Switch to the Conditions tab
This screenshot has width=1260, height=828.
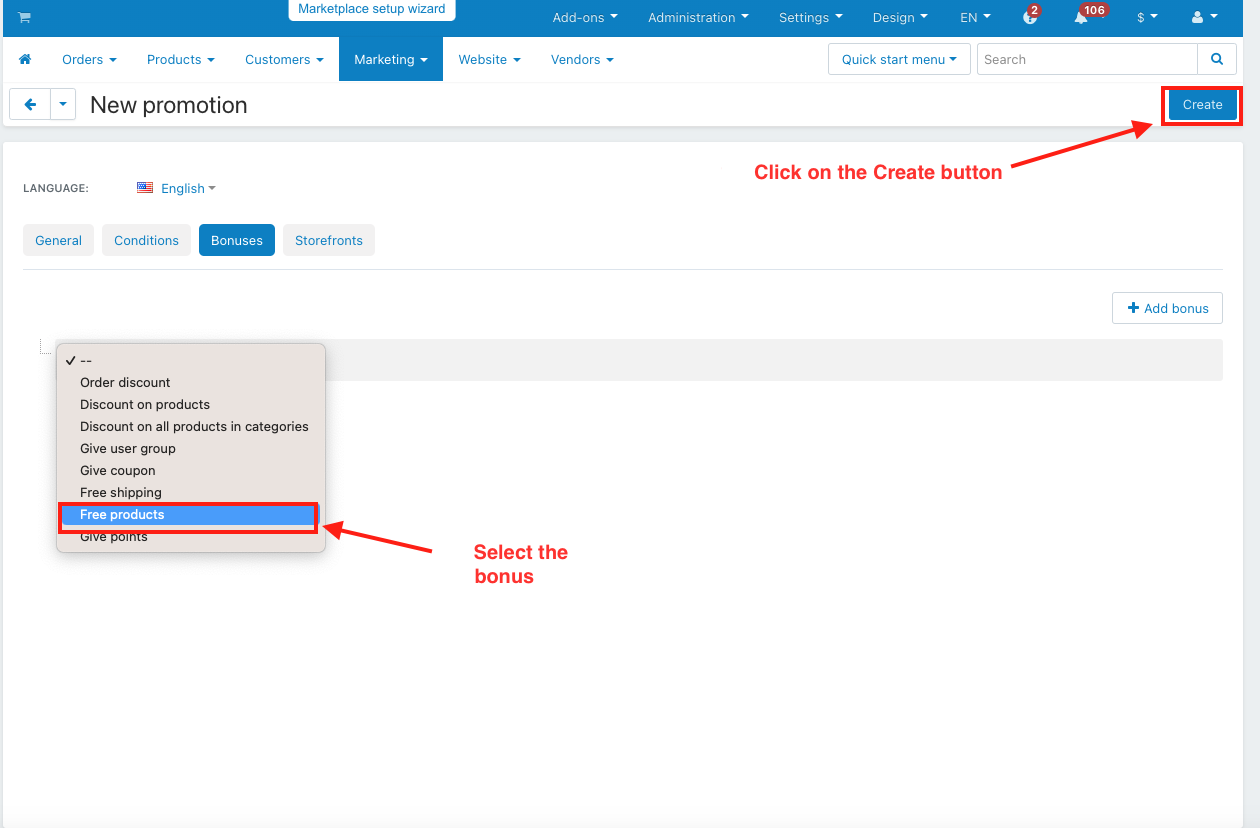point(146,240)
